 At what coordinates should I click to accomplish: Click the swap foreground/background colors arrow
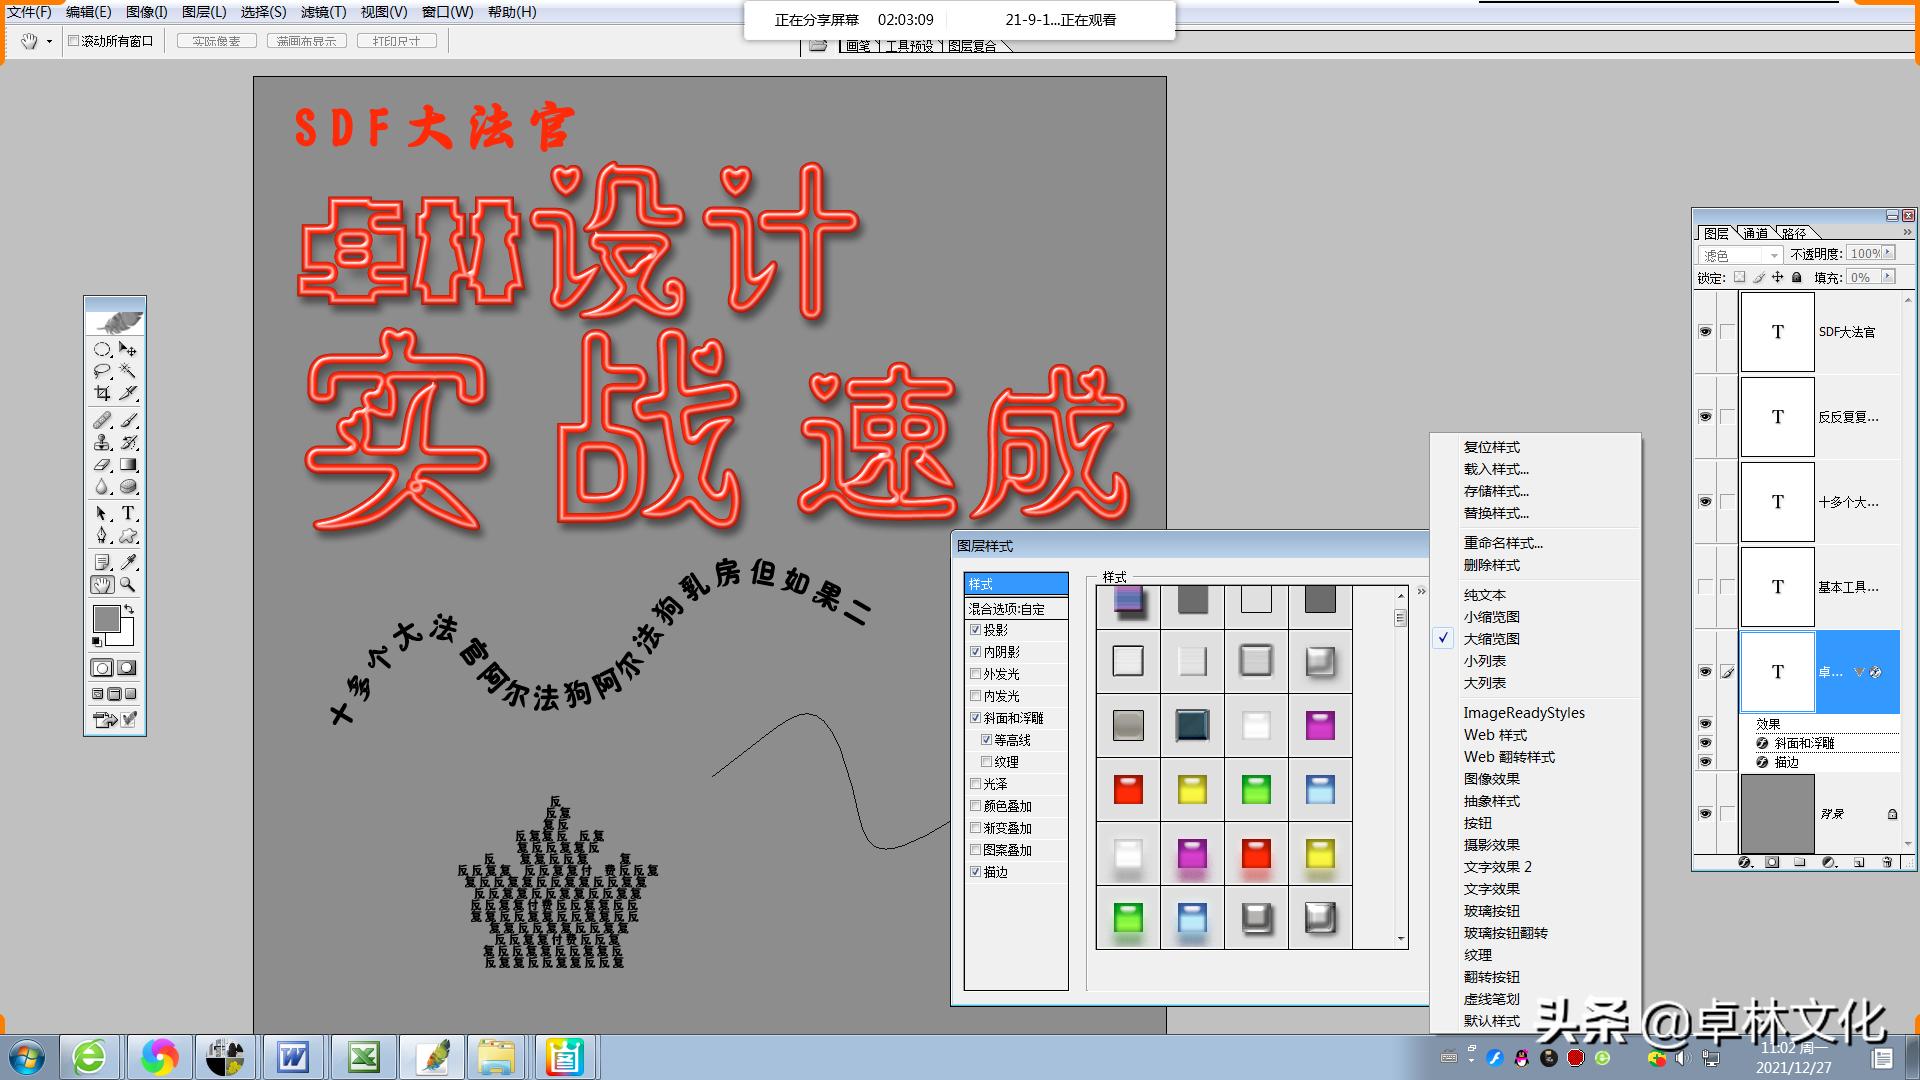tap(129, 609)
